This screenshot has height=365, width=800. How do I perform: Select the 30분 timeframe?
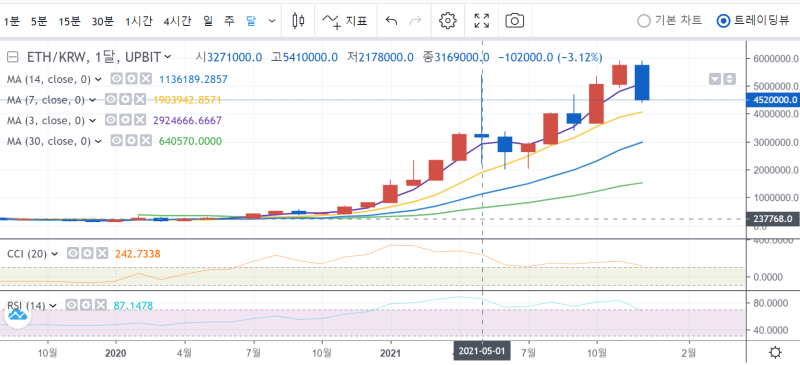tap(103, 21)
